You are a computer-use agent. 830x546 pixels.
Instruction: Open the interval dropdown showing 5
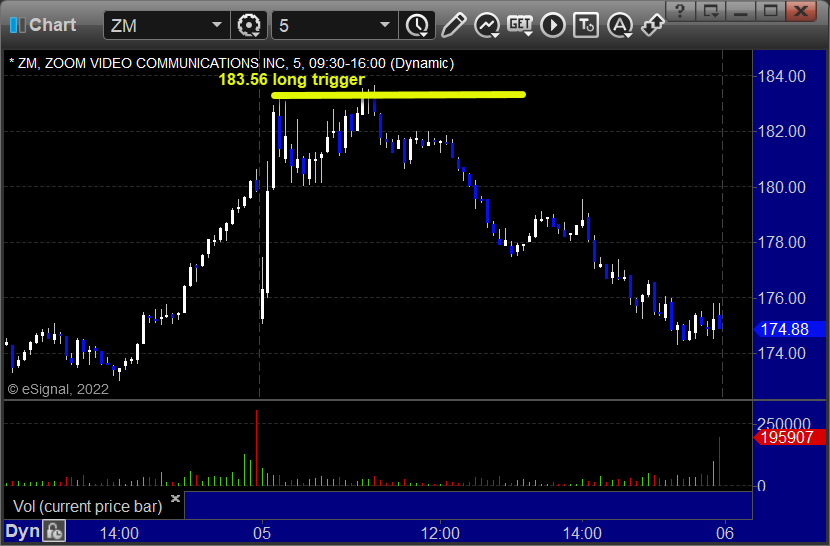pos(385,25)
